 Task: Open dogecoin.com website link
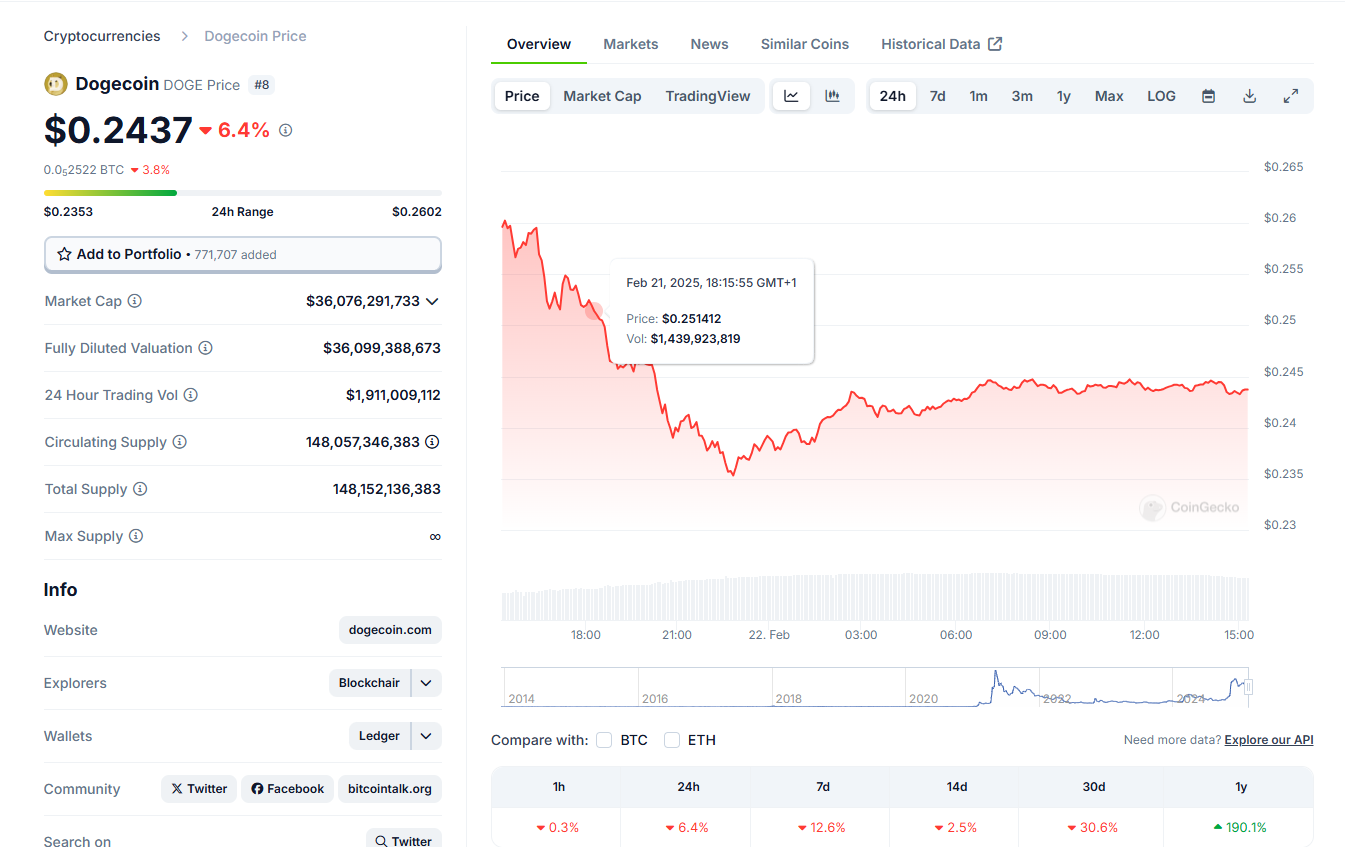390,630
